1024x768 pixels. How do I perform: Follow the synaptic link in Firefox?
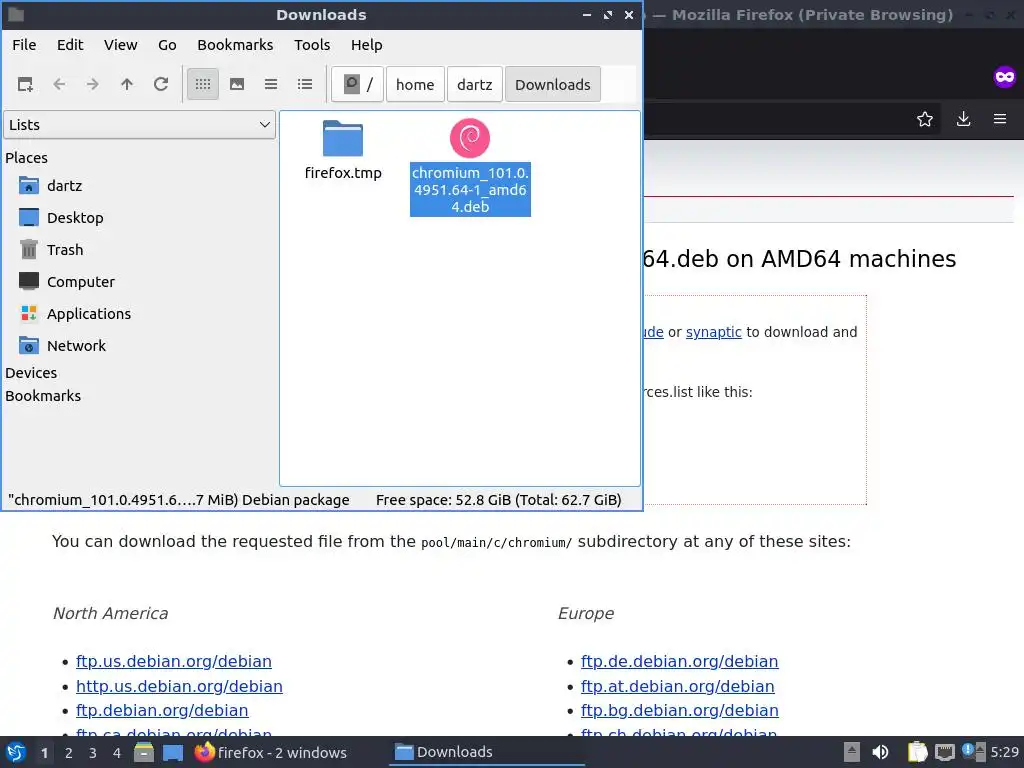(713, 332)
